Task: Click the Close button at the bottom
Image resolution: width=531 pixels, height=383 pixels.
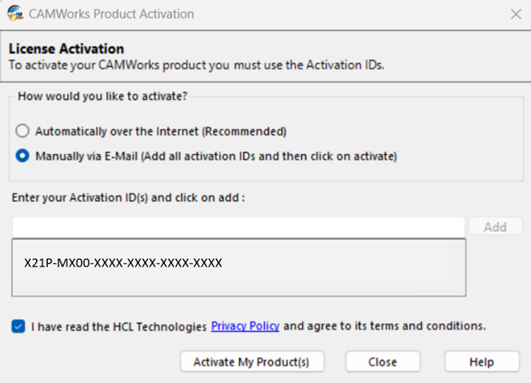Action: (x=383, y=362)
